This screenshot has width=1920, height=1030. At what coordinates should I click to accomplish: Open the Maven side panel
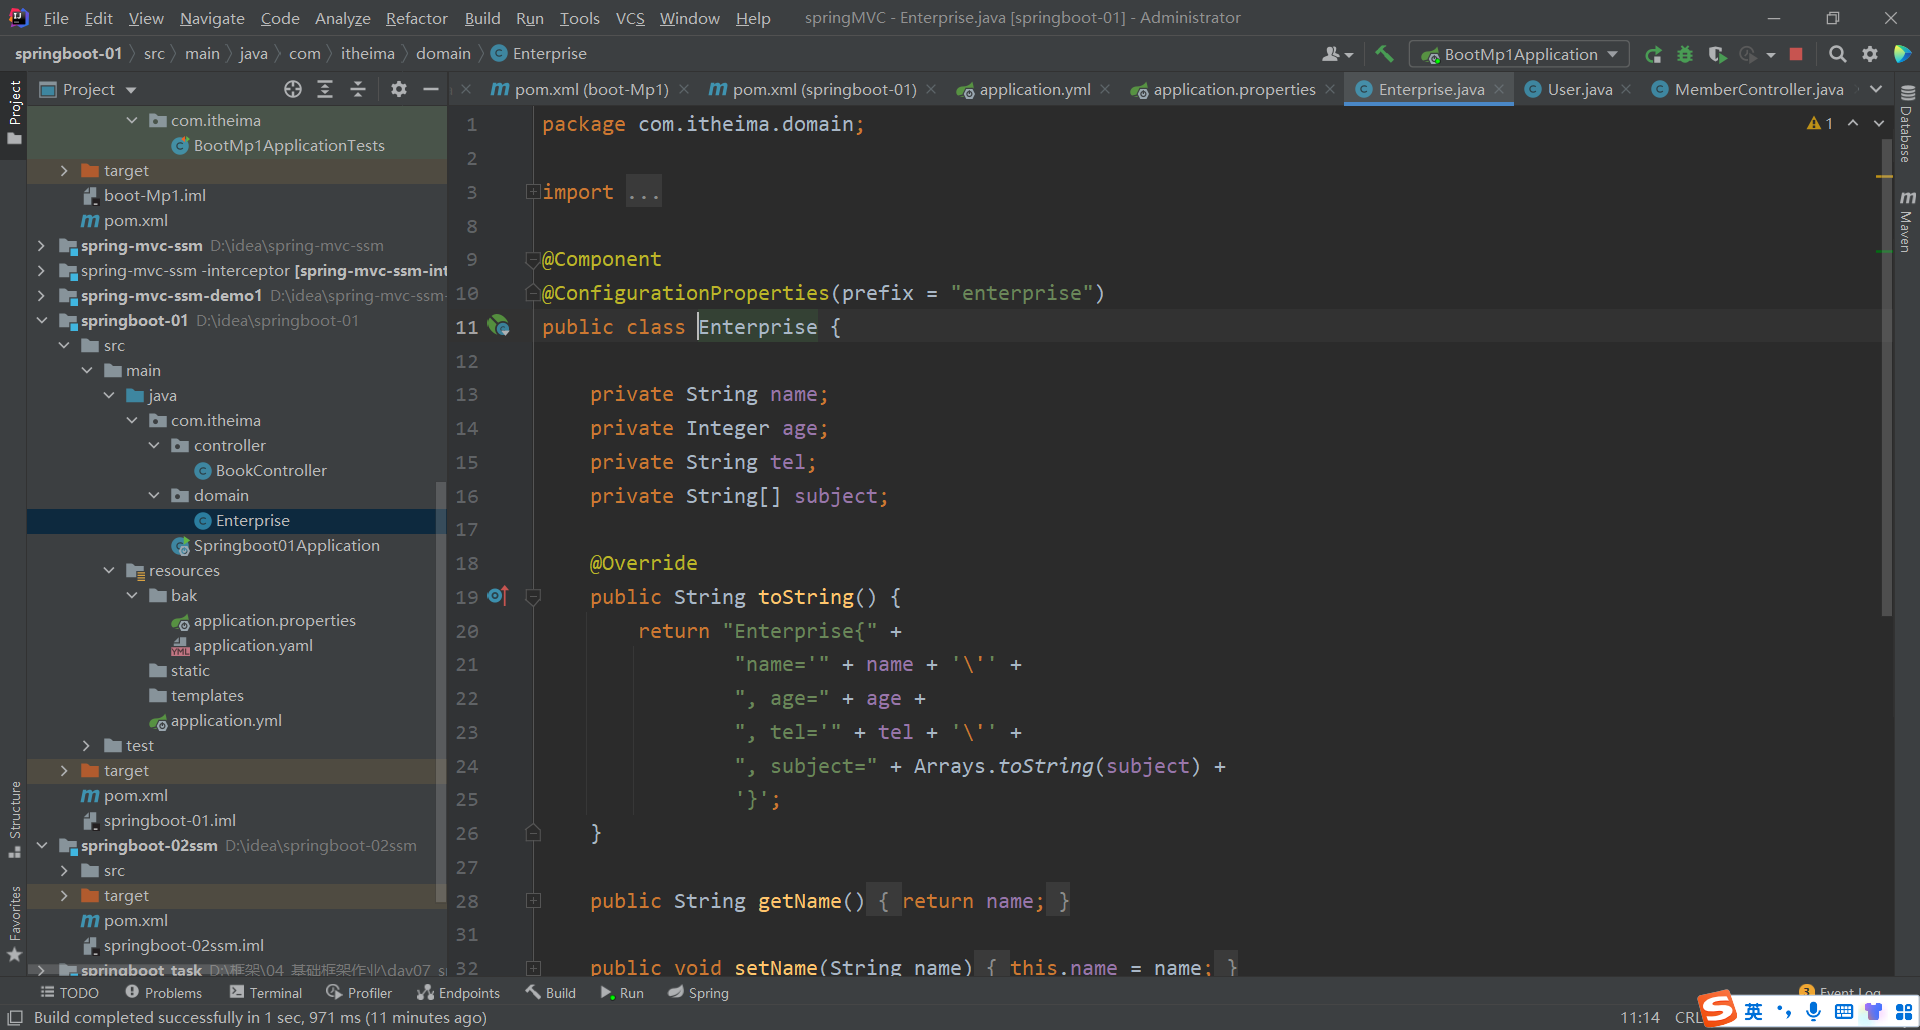1907,221
